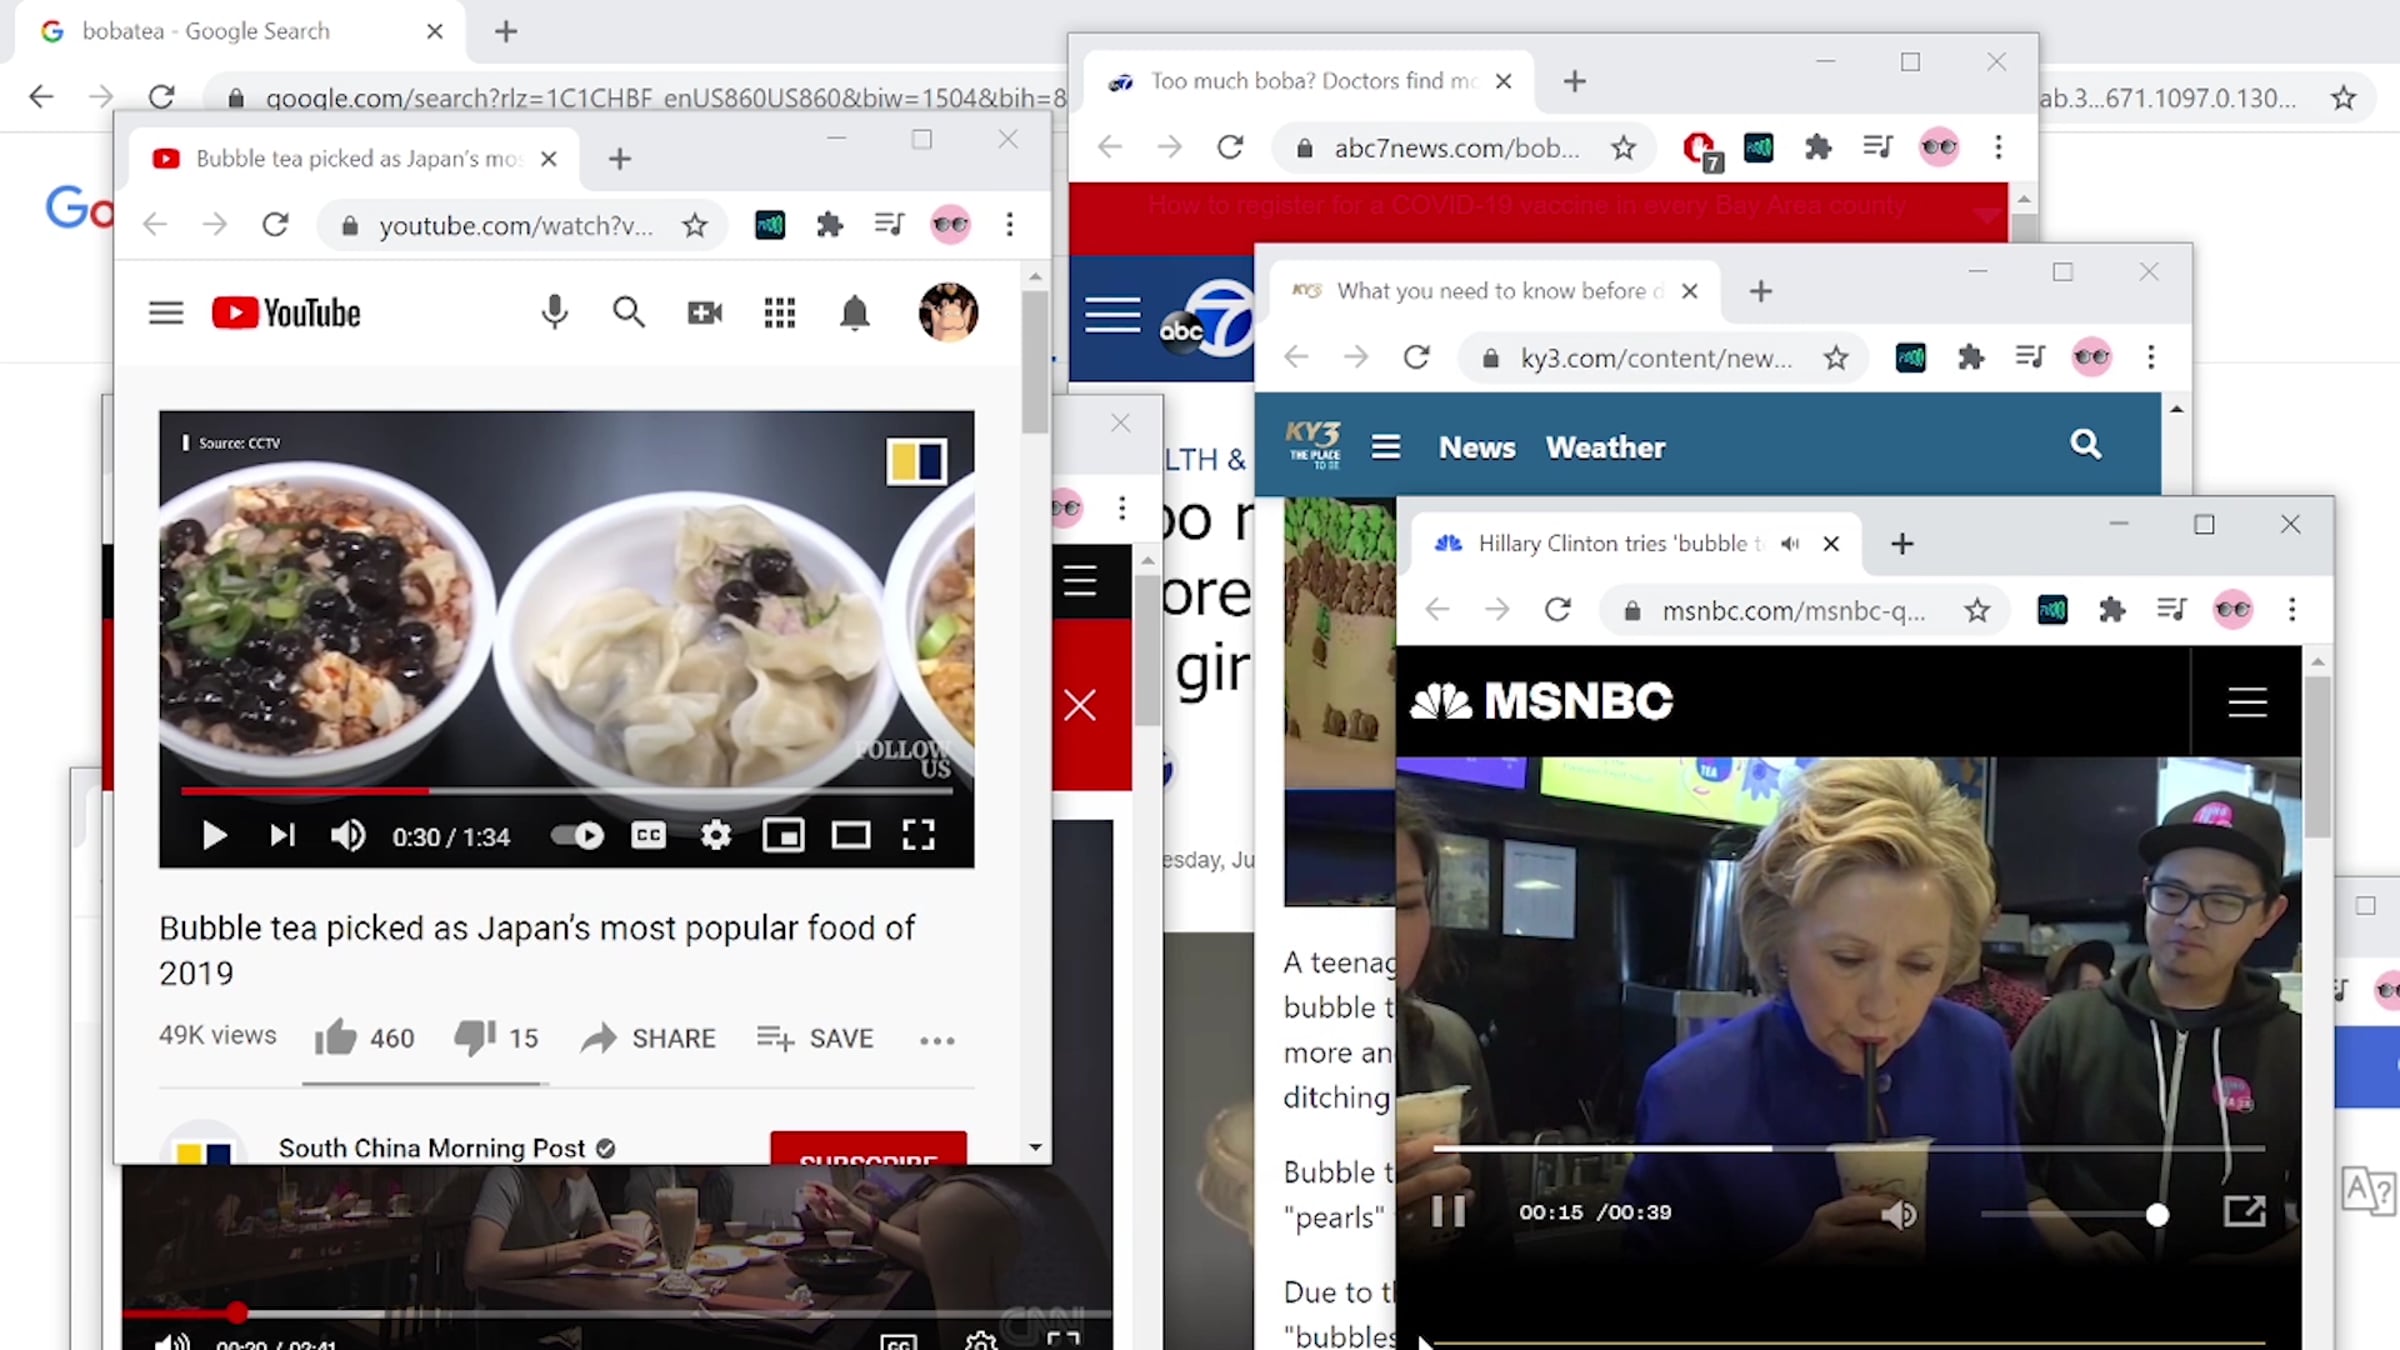Expand the COVID-19 vaccine red banner arrow
This screenshot has width=2400, height=1350.
point(1988,213)
